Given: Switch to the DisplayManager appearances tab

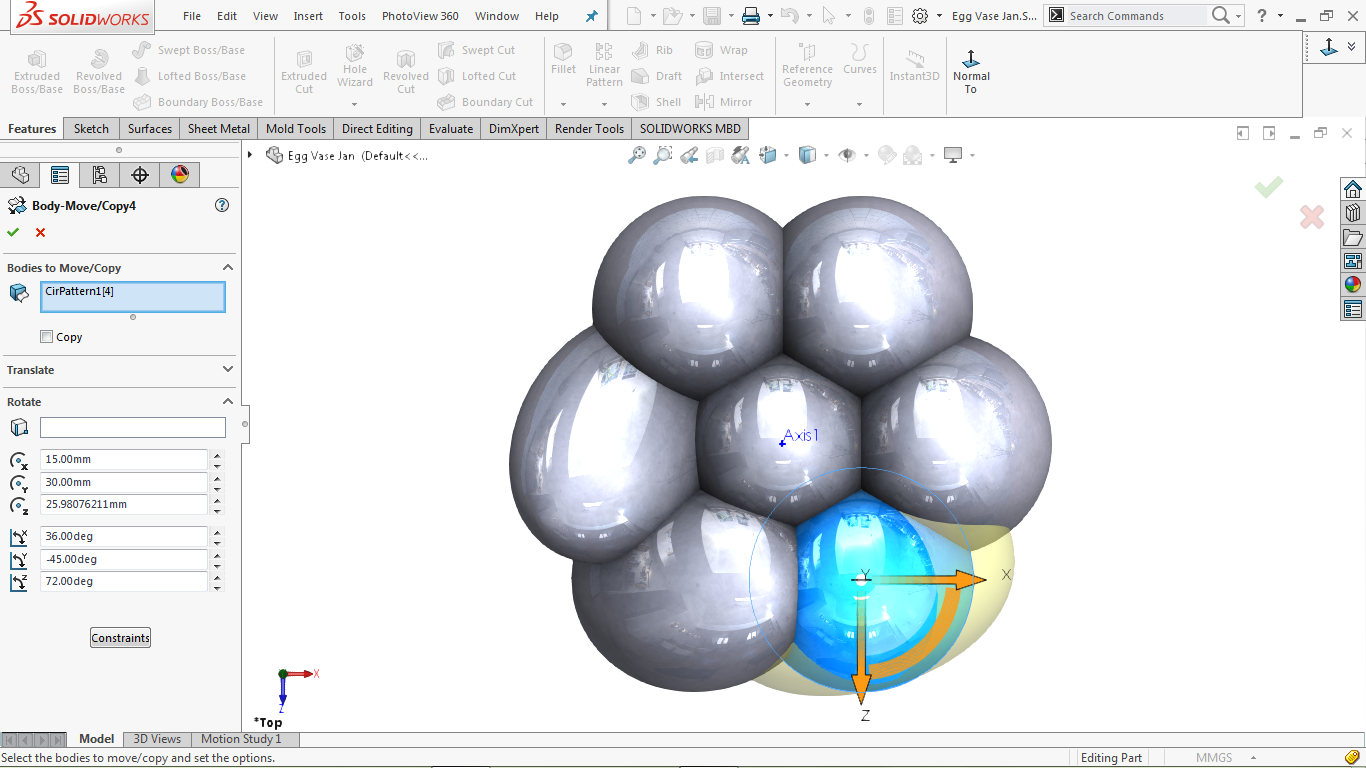Looking at the screenshot, I should point(178,174).
